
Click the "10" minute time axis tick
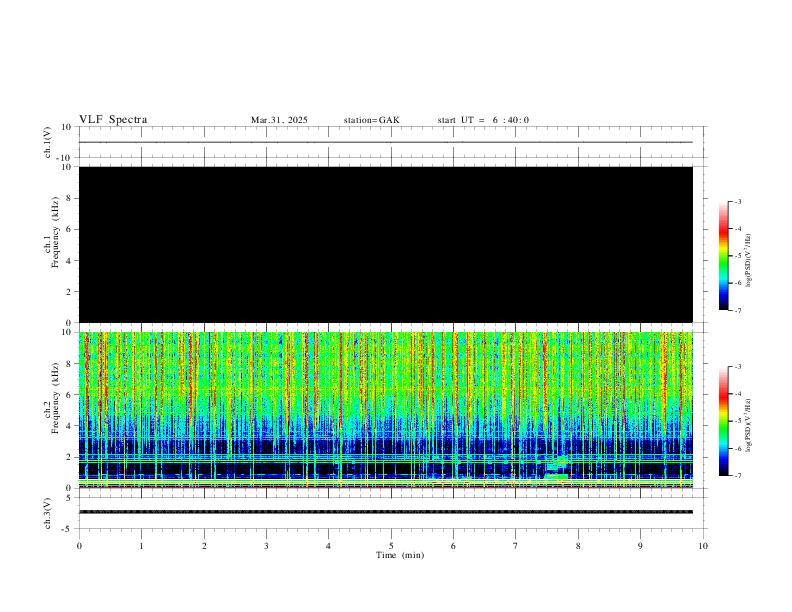click(x=703, y=546)
